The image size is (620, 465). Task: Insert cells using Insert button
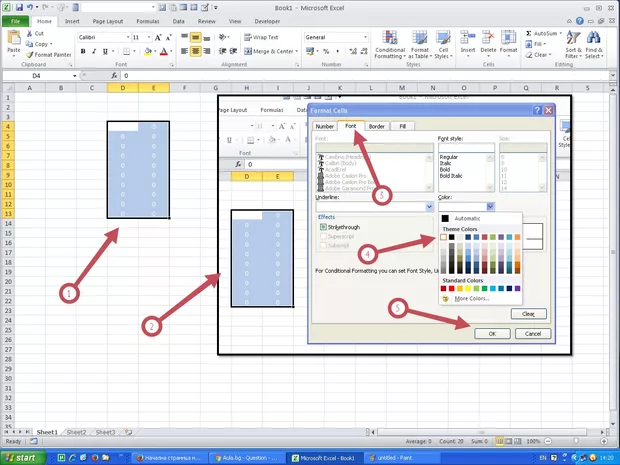click(468, 44)
